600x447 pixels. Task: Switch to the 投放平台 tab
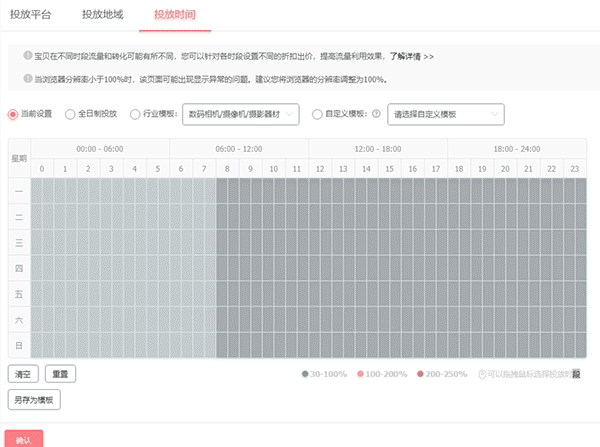pyautogui.click(x=31, y=16)
